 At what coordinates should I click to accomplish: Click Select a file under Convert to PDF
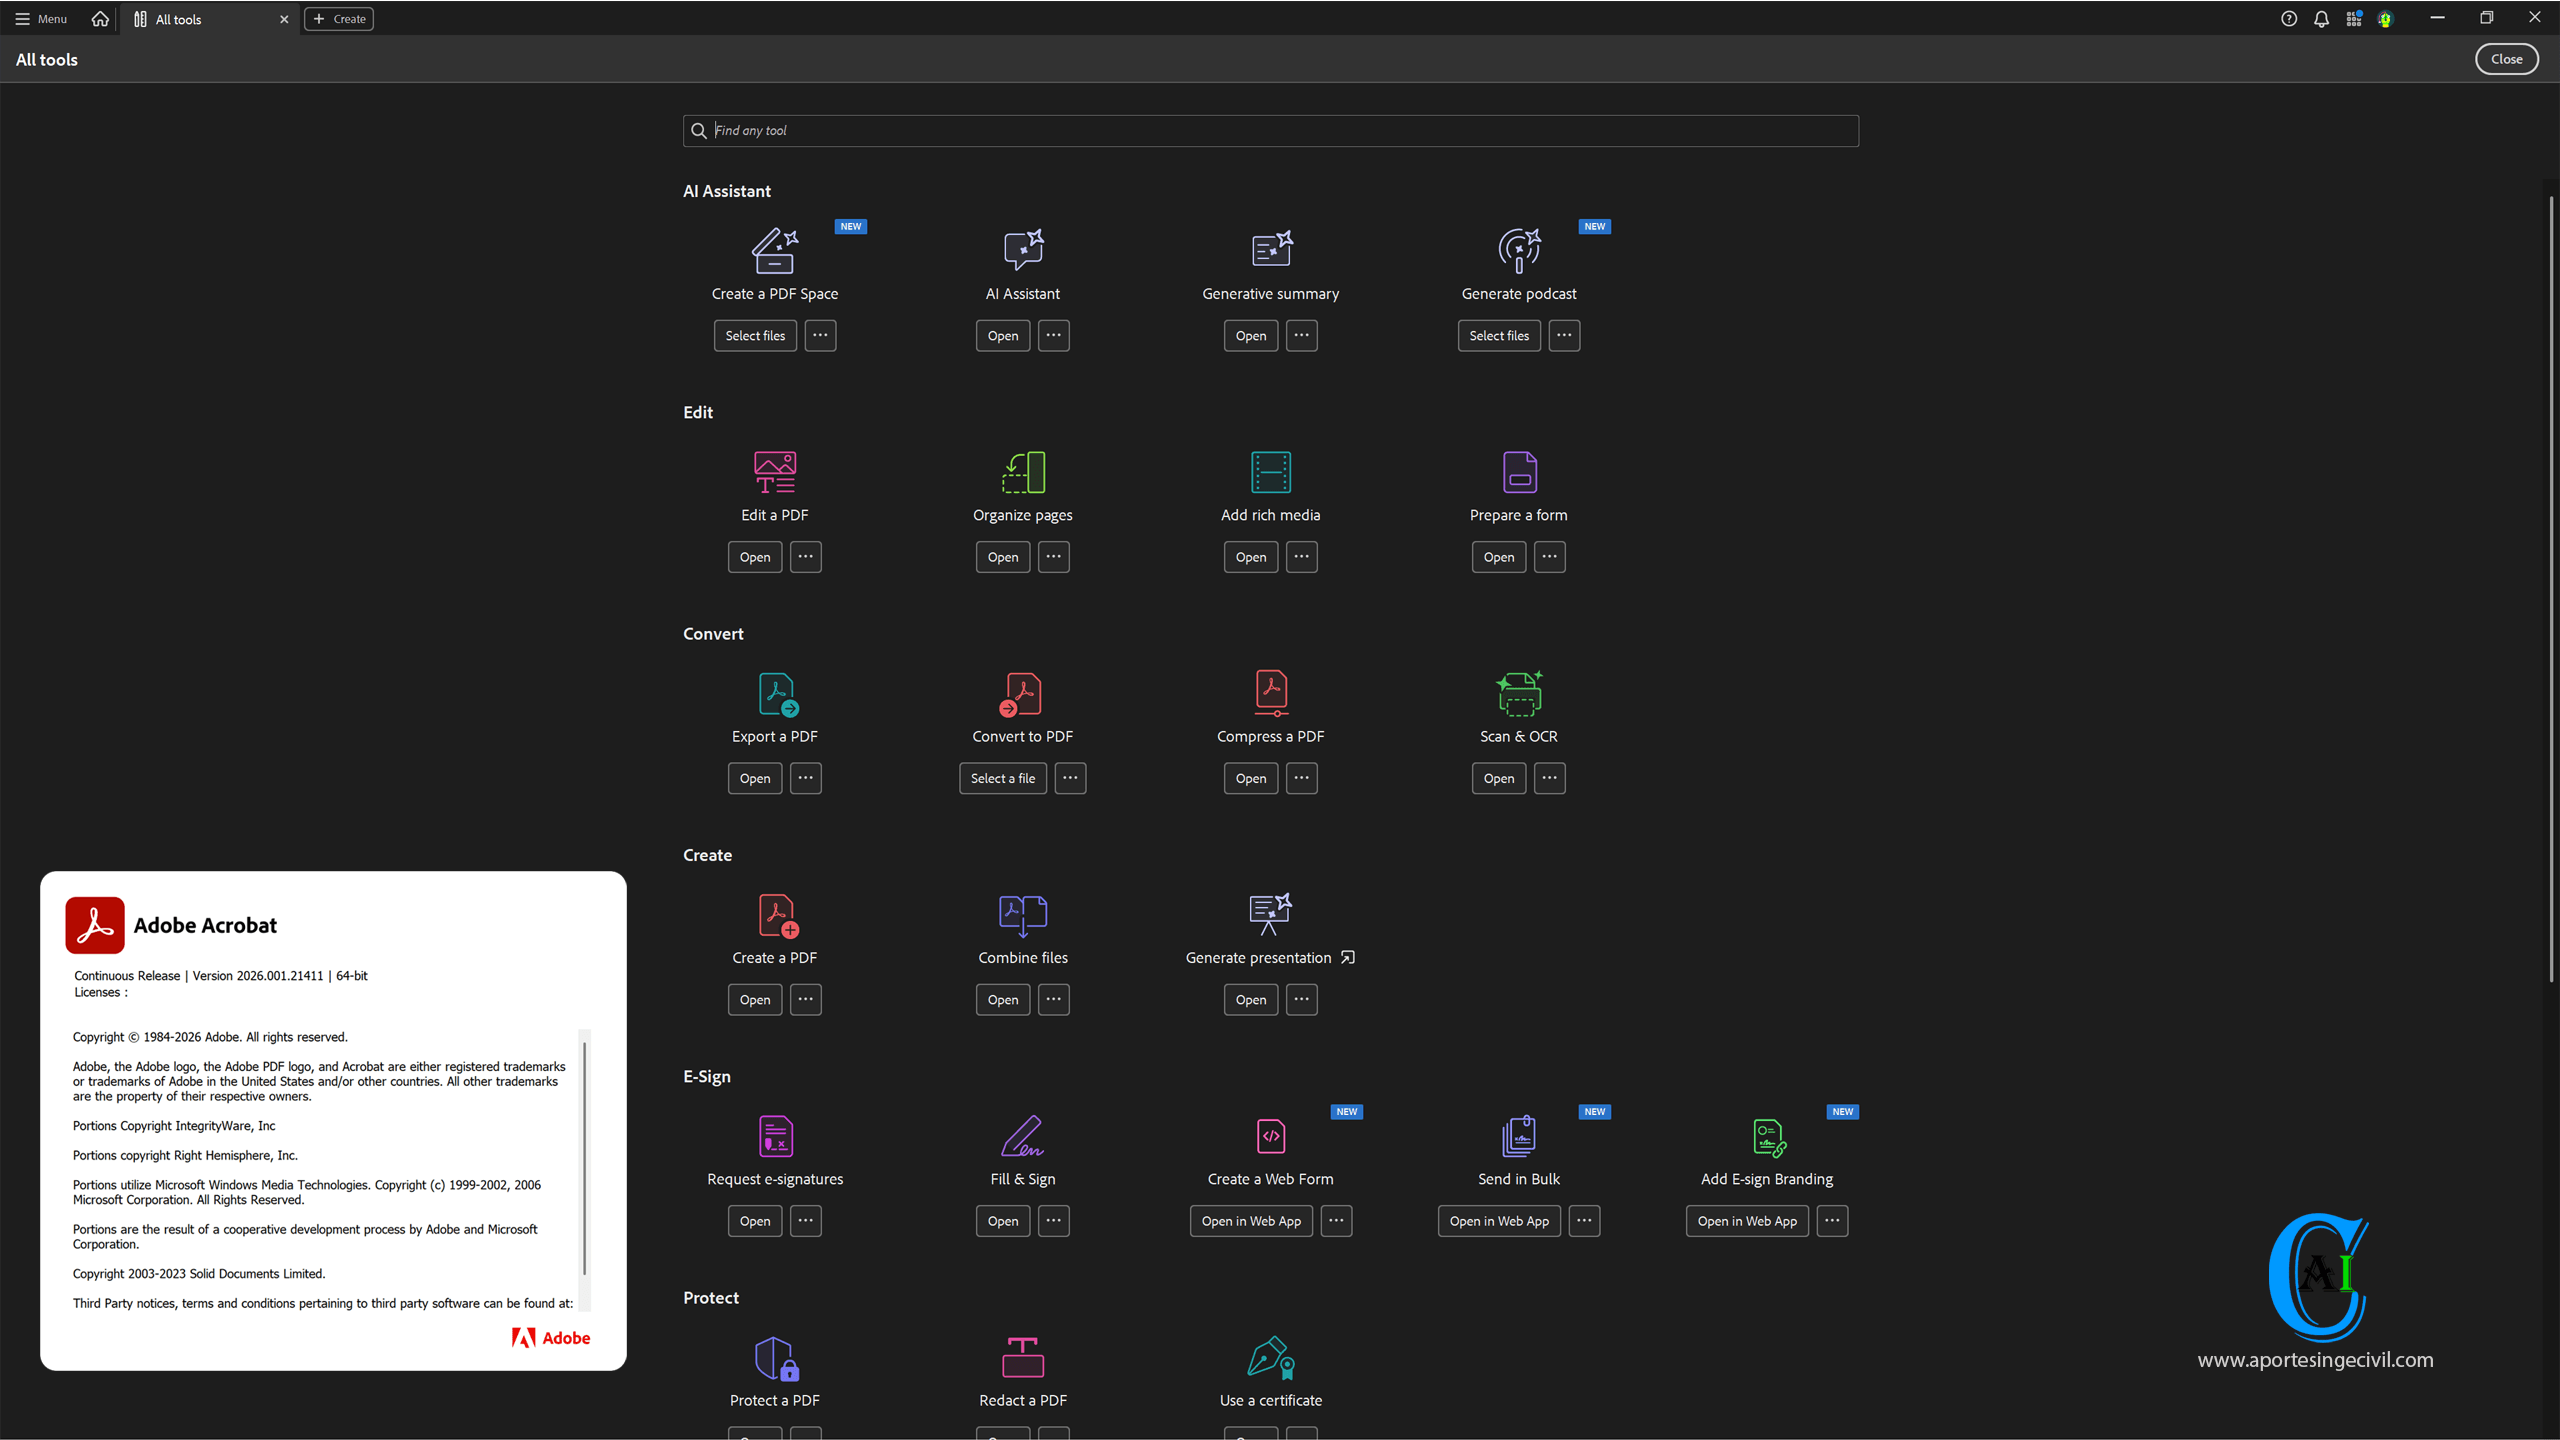coord(1002,778)
